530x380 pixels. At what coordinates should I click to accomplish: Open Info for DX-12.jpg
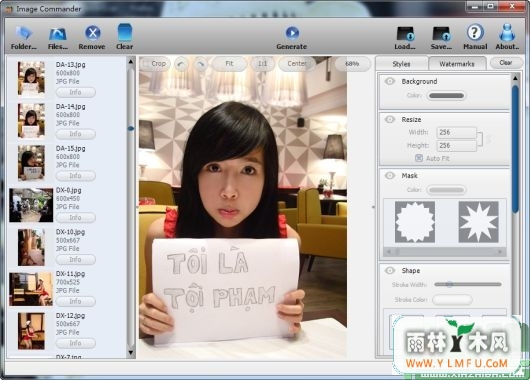75,343
